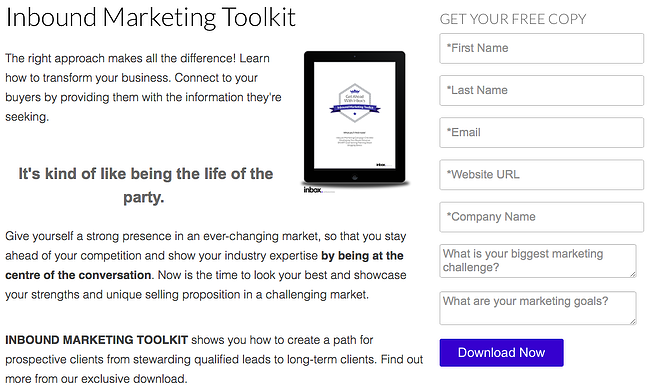Click the Inbound Marketing Toolkit page title
The image size is (650, 390).
[x=151, y=17]
